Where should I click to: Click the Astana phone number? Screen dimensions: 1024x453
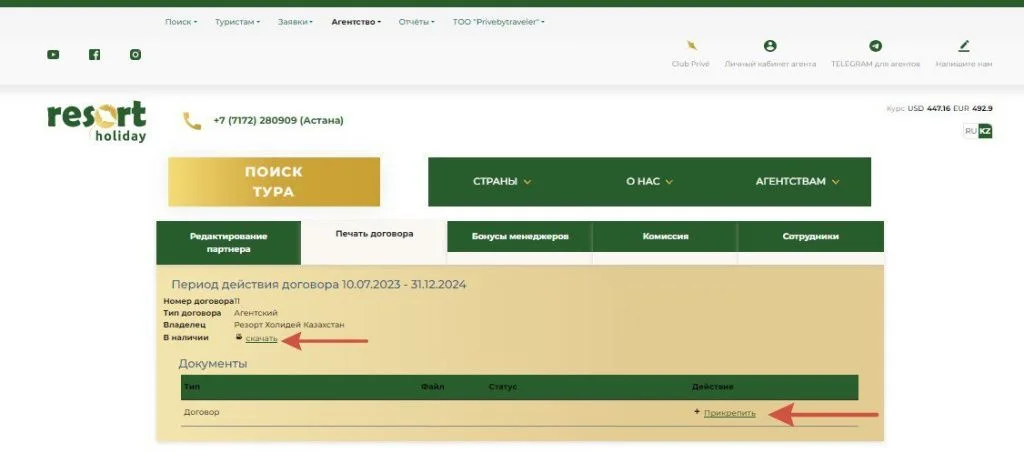click(x=278, y=120)
